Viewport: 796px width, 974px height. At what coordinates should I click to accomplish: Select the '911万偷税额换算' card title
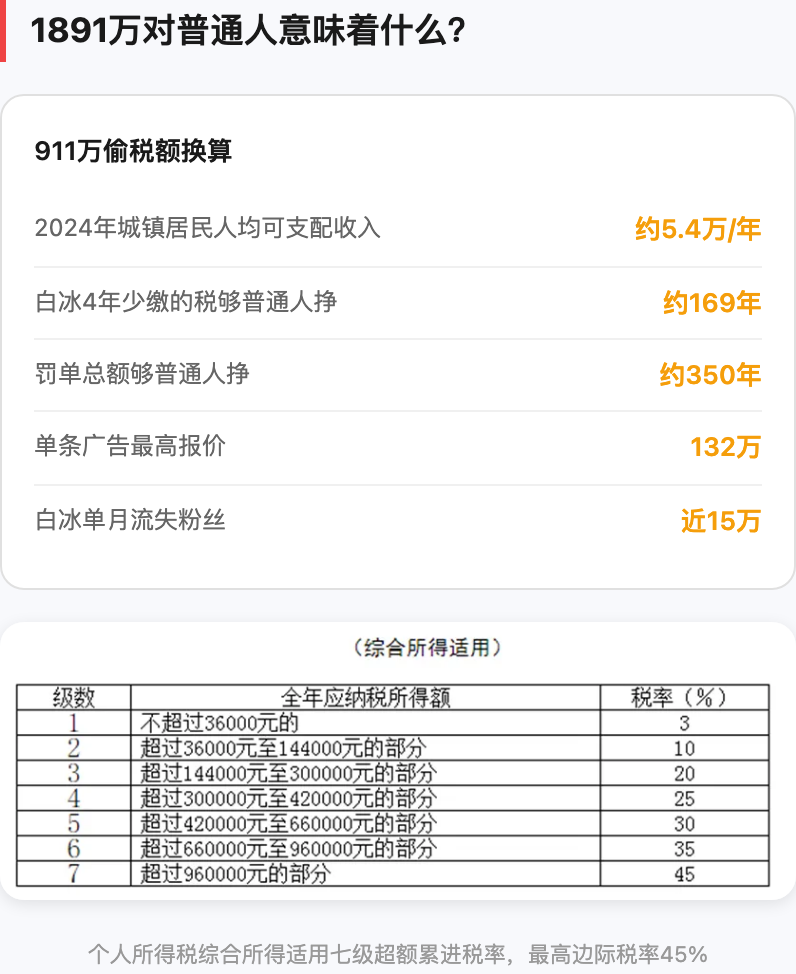click(x=133, y=151)
